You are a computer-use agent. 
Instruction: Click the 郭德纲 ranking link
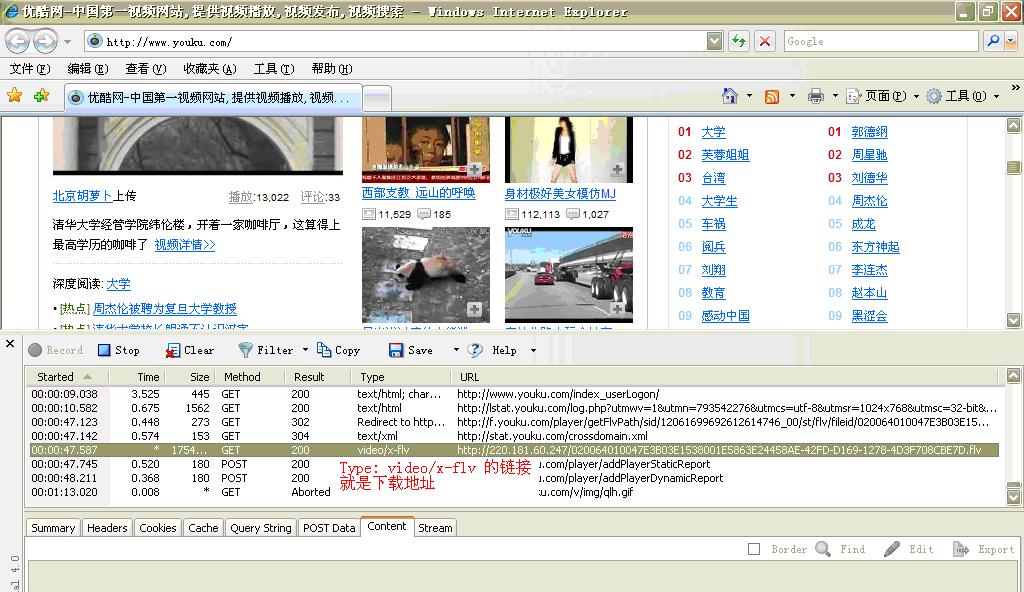[869, 132]
